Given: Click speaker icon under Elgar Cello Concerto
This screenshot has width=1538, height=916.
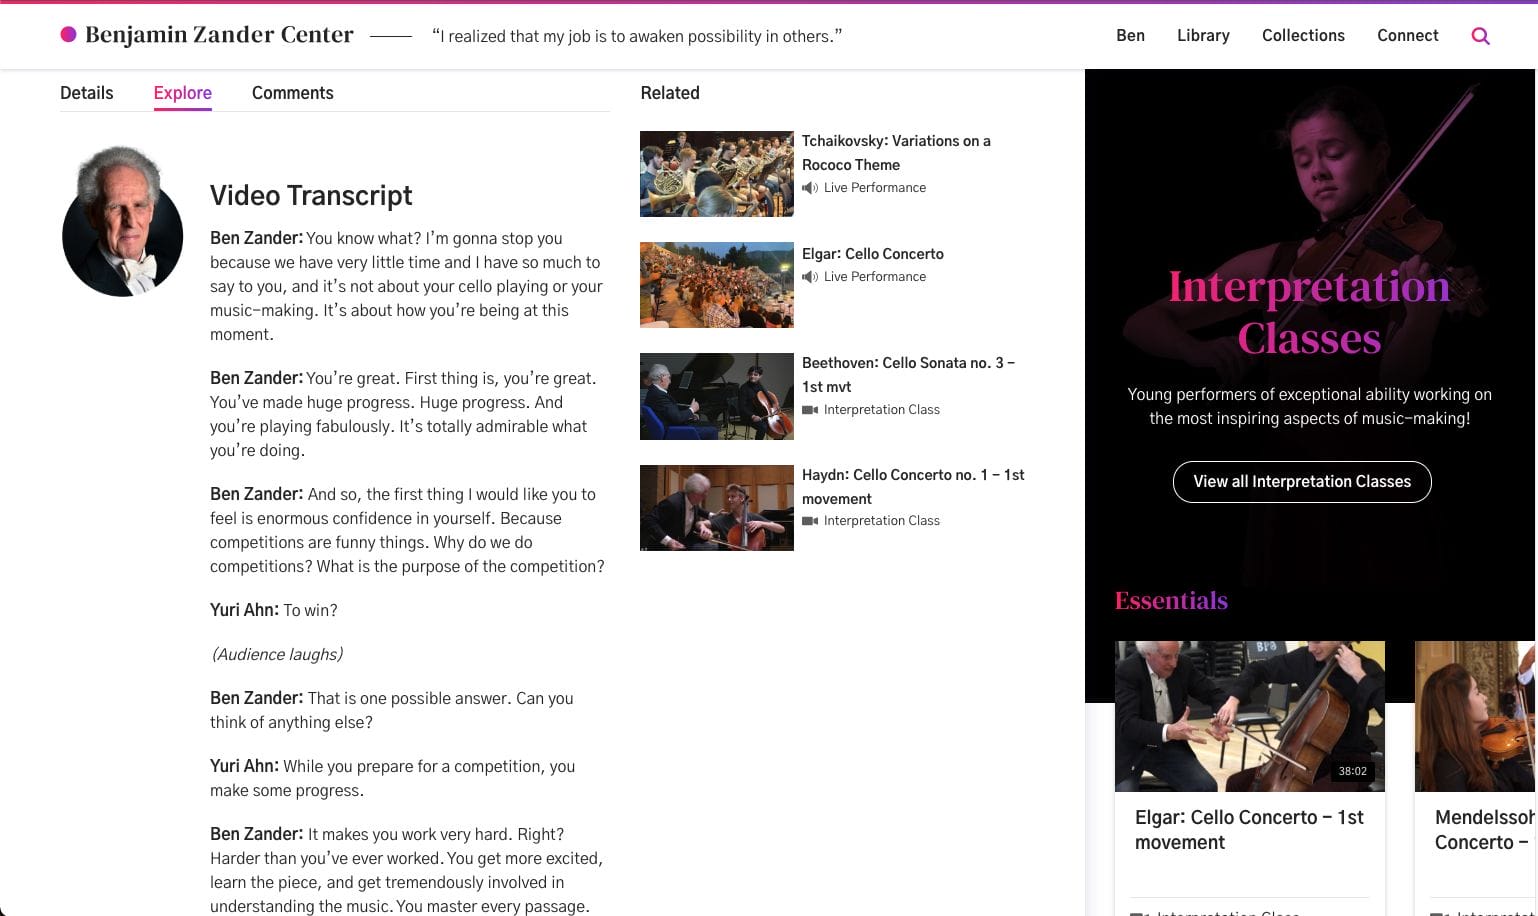Looking at the screenshot, I should point(810,277).
